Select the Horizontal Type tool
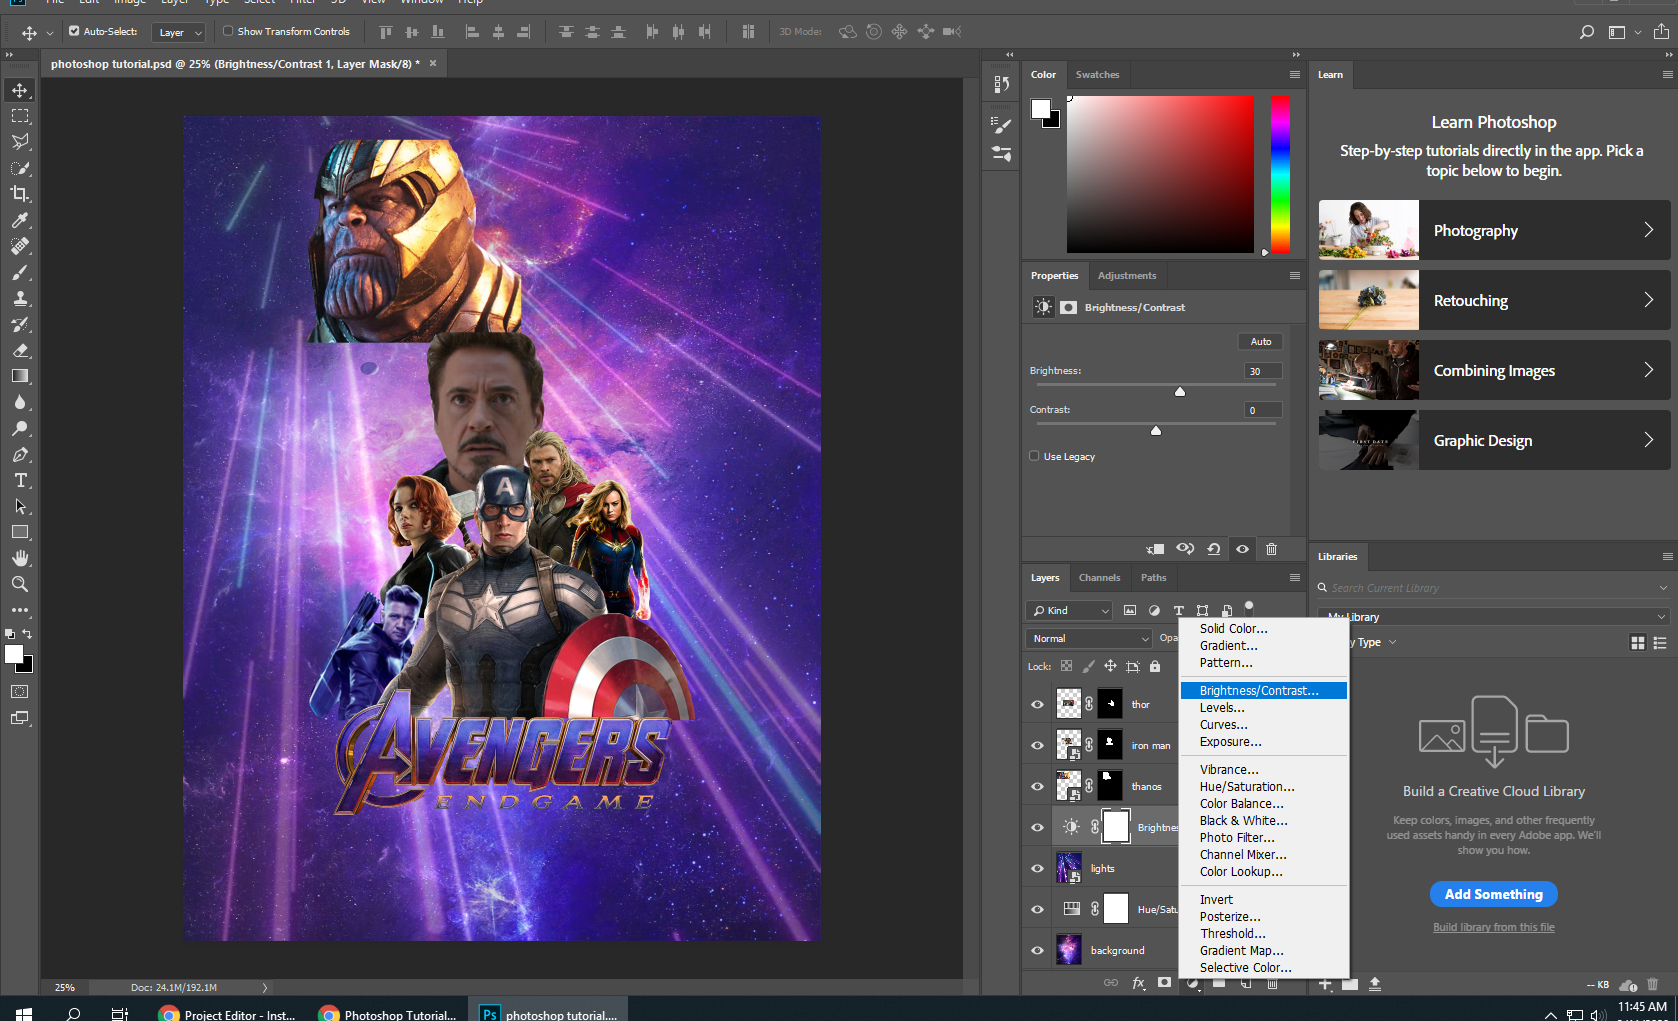Screen dimensions: 1678x1021 coord(20,480)
